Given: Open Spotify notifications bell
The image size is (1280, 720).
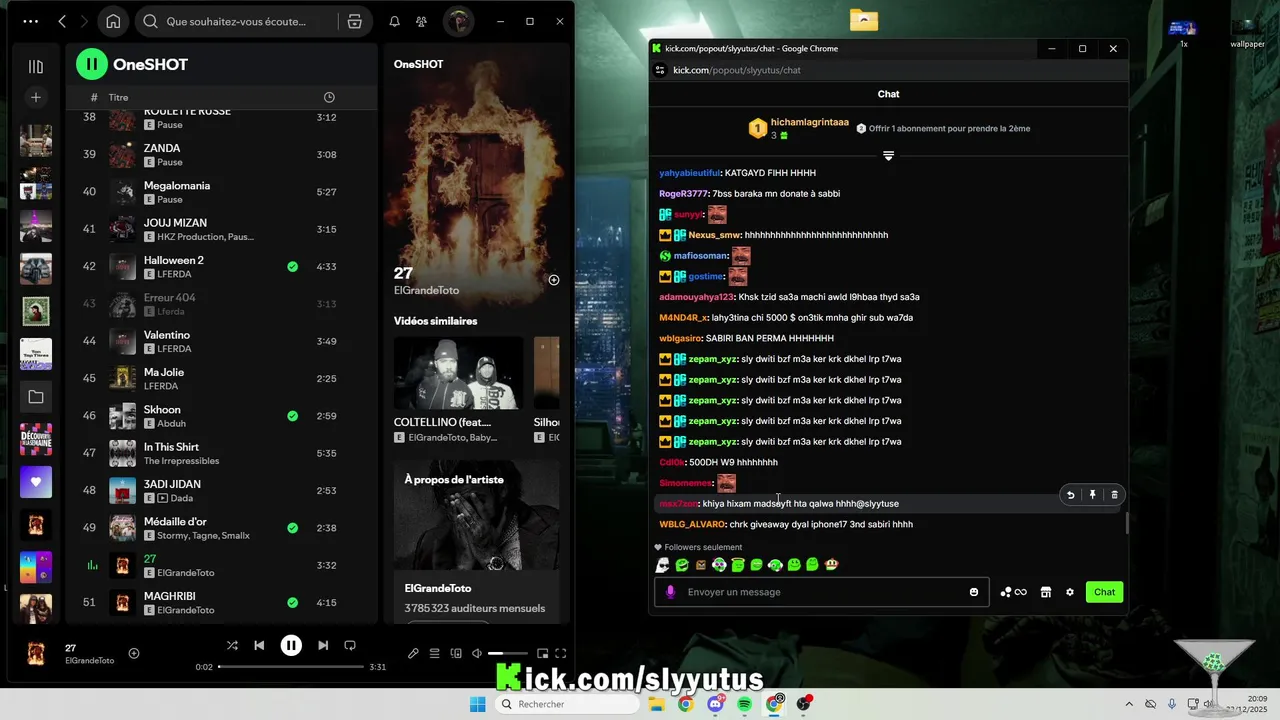Looking at the screenshot, I should [x=395, y=21].
